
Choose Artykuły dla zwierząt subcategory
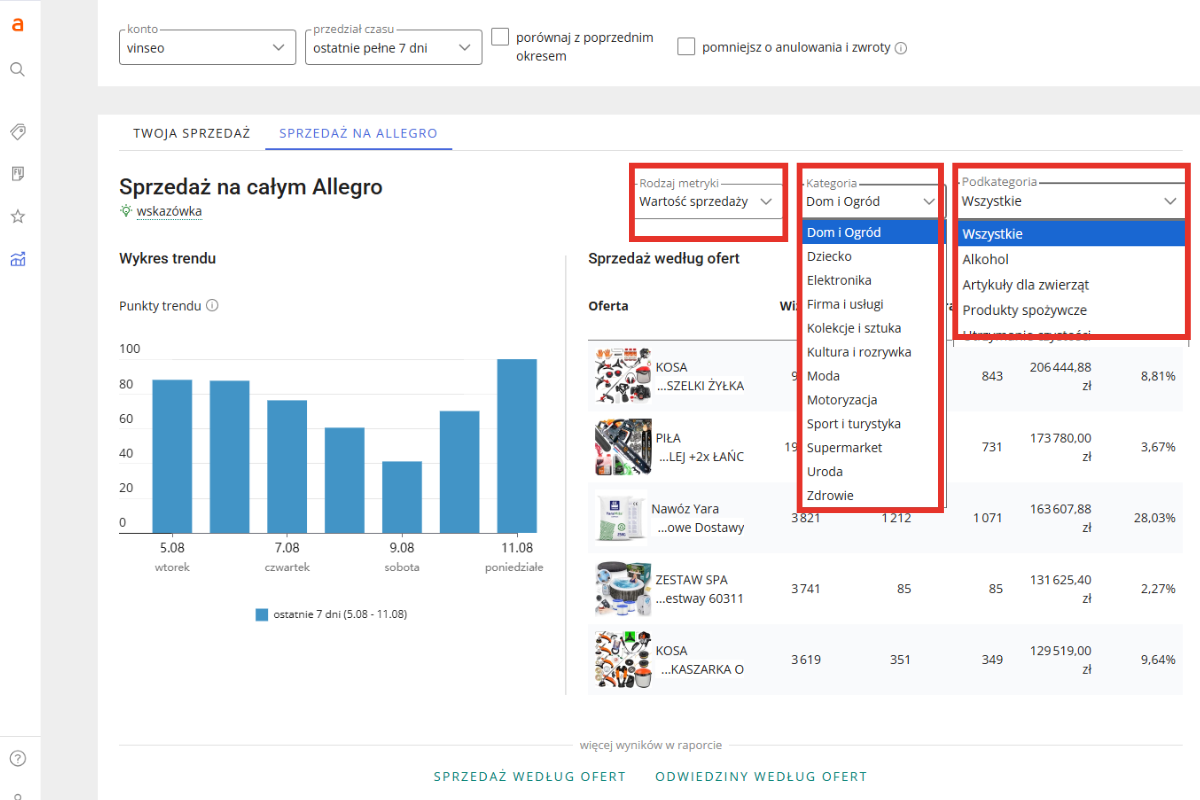pyautogui.click(x=1071, y=285)
